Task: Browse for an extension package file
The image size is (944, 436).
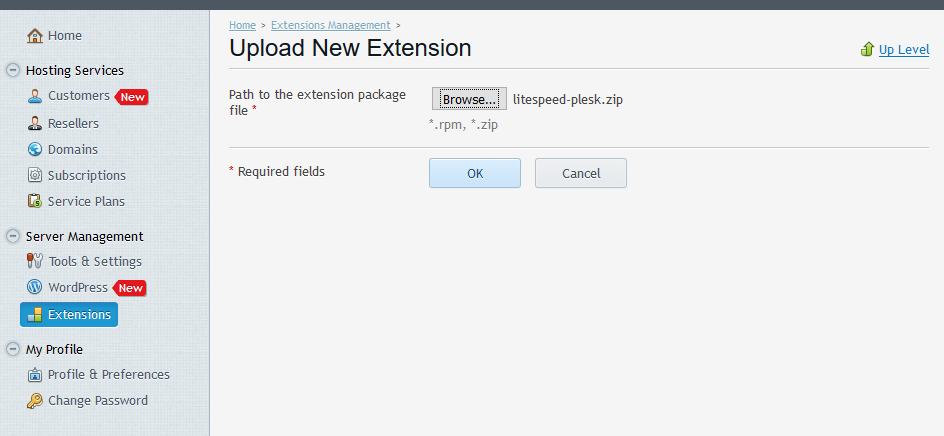Action: coord(469,99)
